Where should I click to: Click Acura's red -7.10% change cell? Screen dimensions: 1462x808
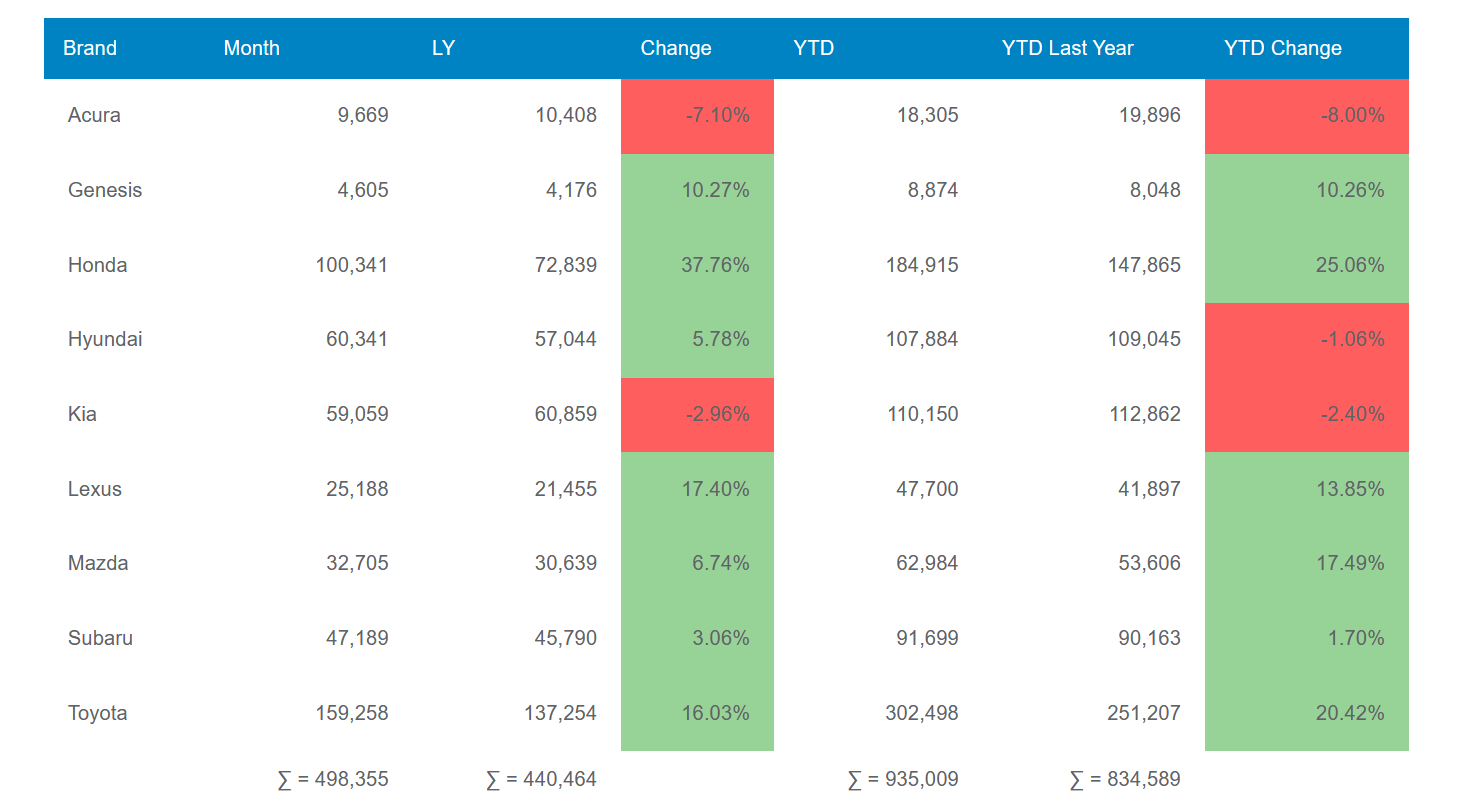tap(698, 115)
